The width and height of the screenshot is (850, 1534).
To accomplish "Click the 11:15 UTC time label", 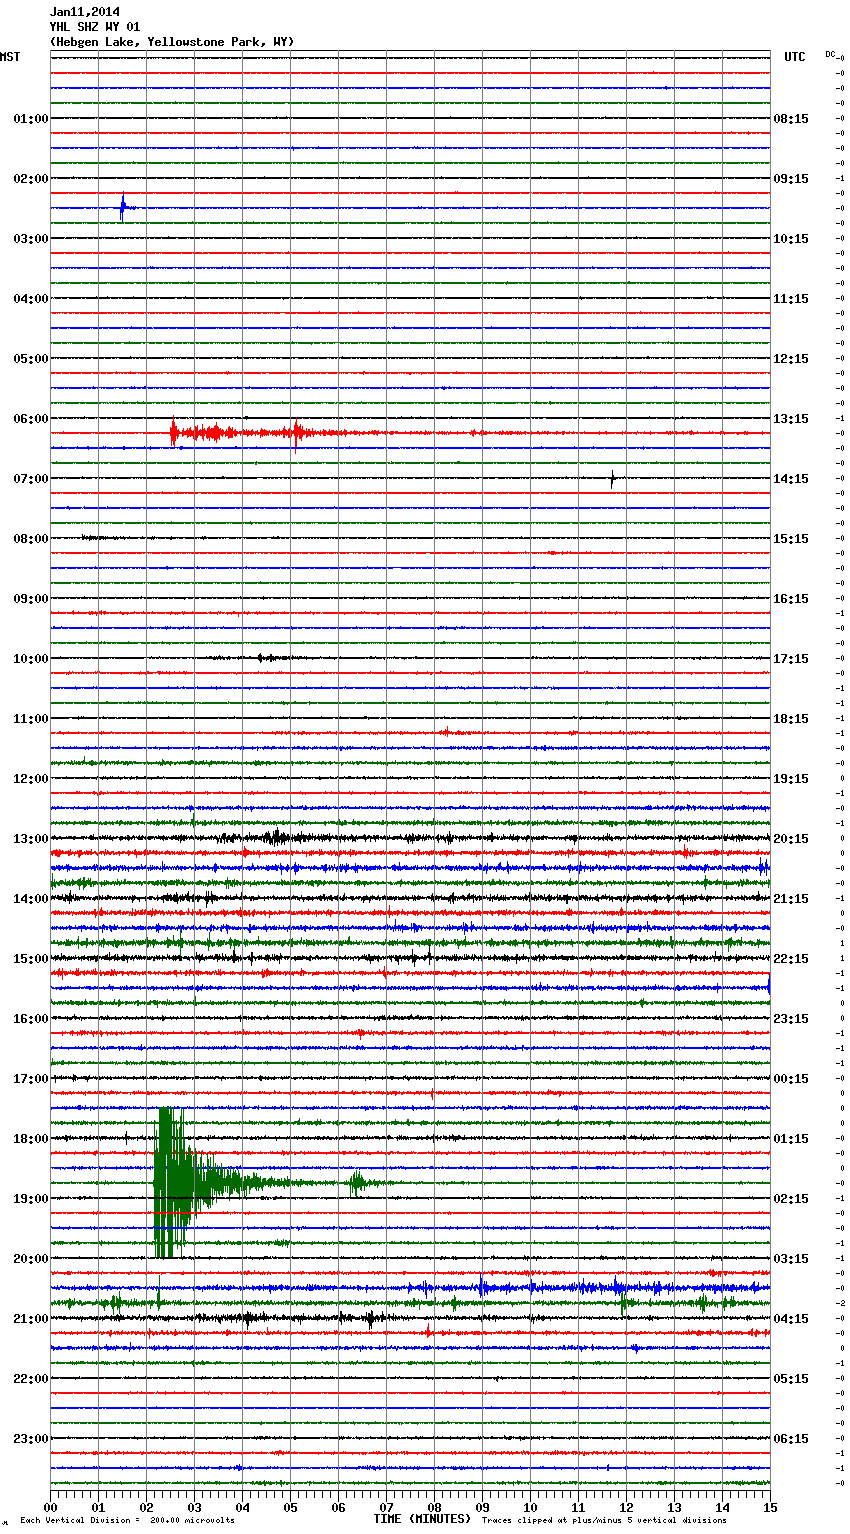I will pyautogui.click(x=791, y=299).
